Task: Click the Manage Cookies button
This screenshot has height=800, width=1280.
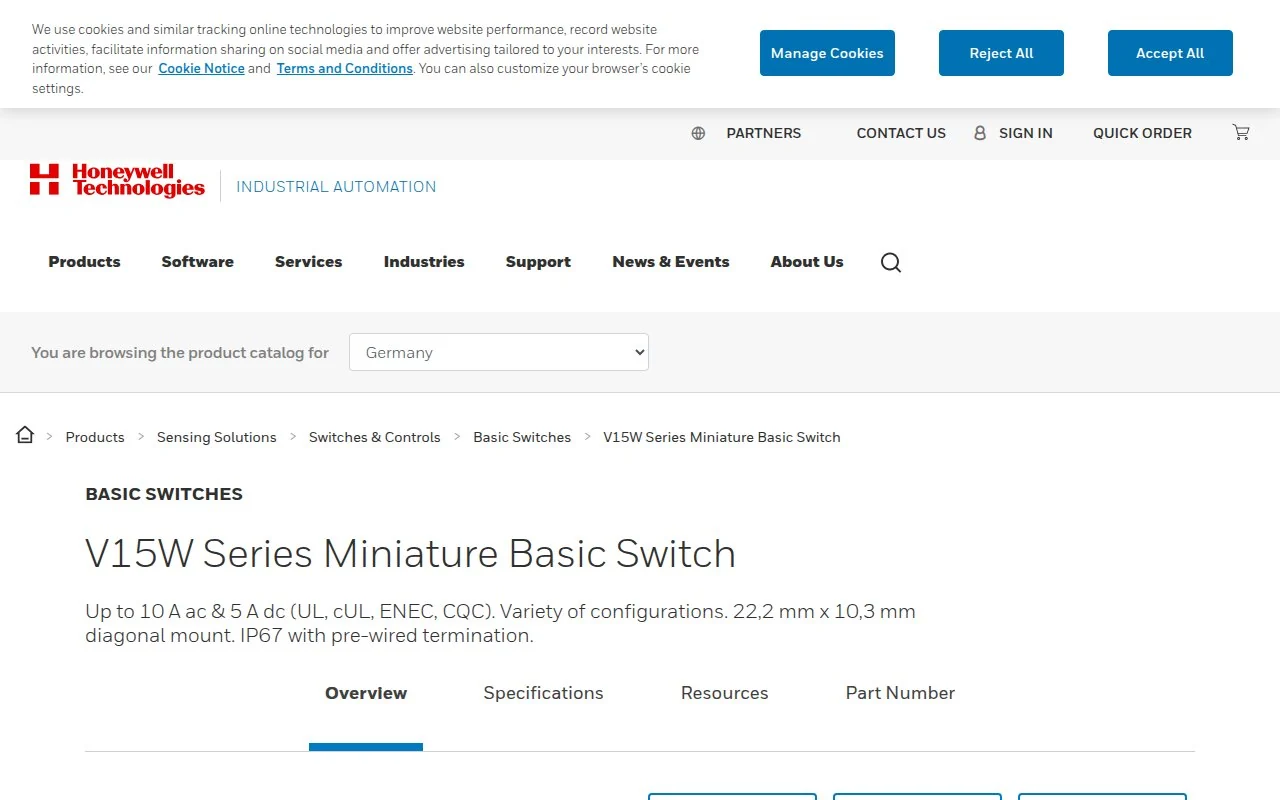Action: [x=827, y=53]
